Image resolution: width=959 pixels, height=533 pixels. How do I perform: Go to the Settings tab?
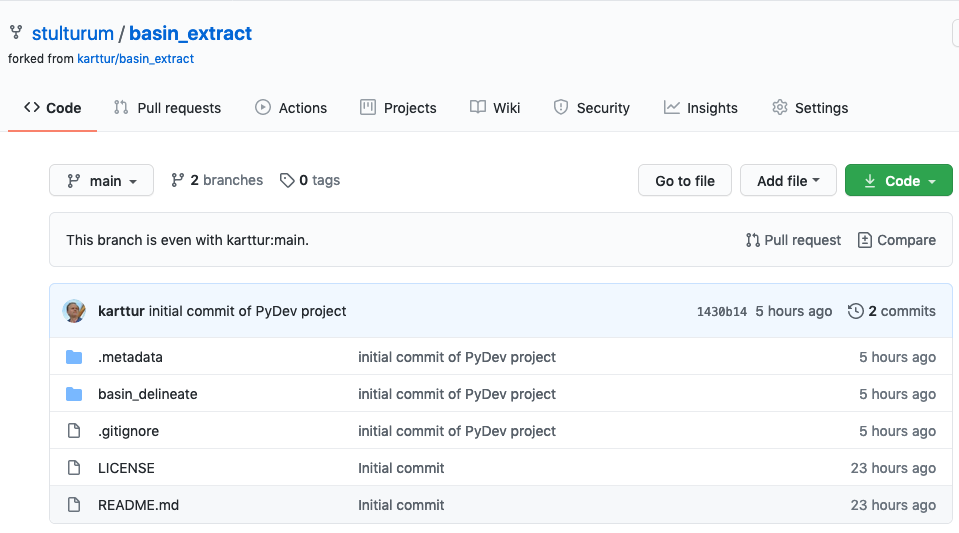(809, 108)
